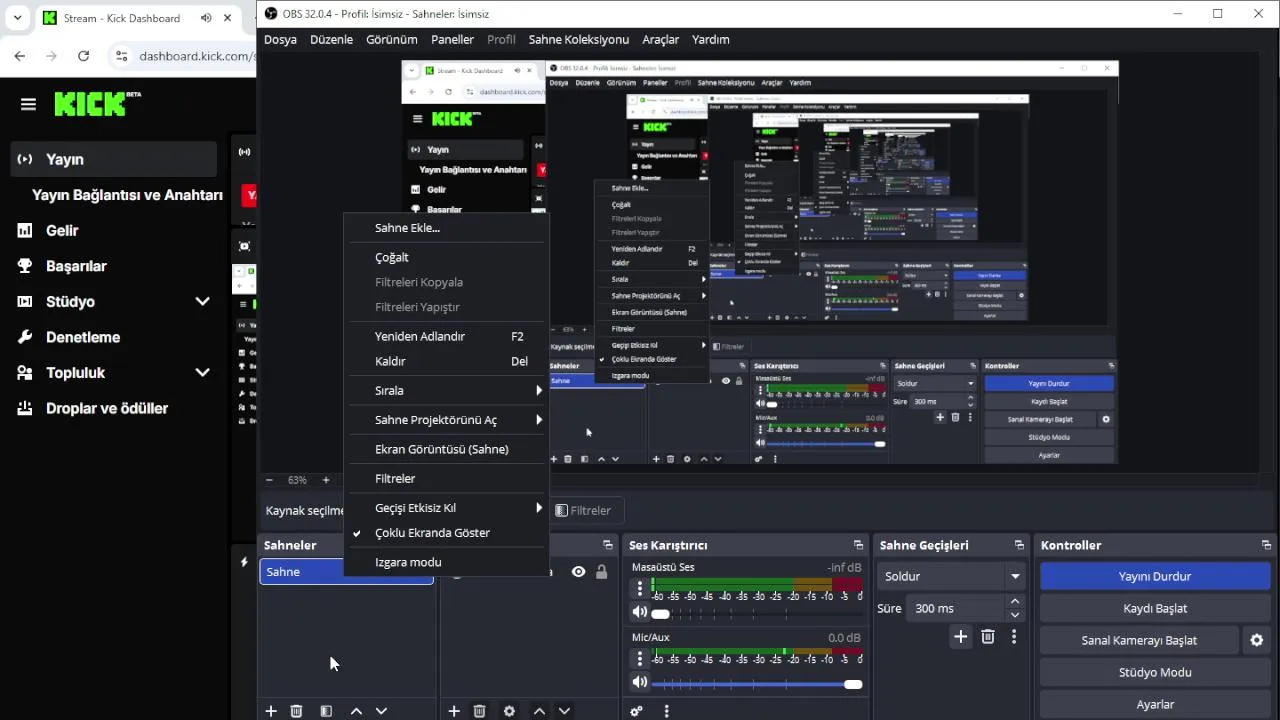Open the Sahne Koleksiyonu menu
This screenshot has height=720, width=1280.
tap(579, 40)
